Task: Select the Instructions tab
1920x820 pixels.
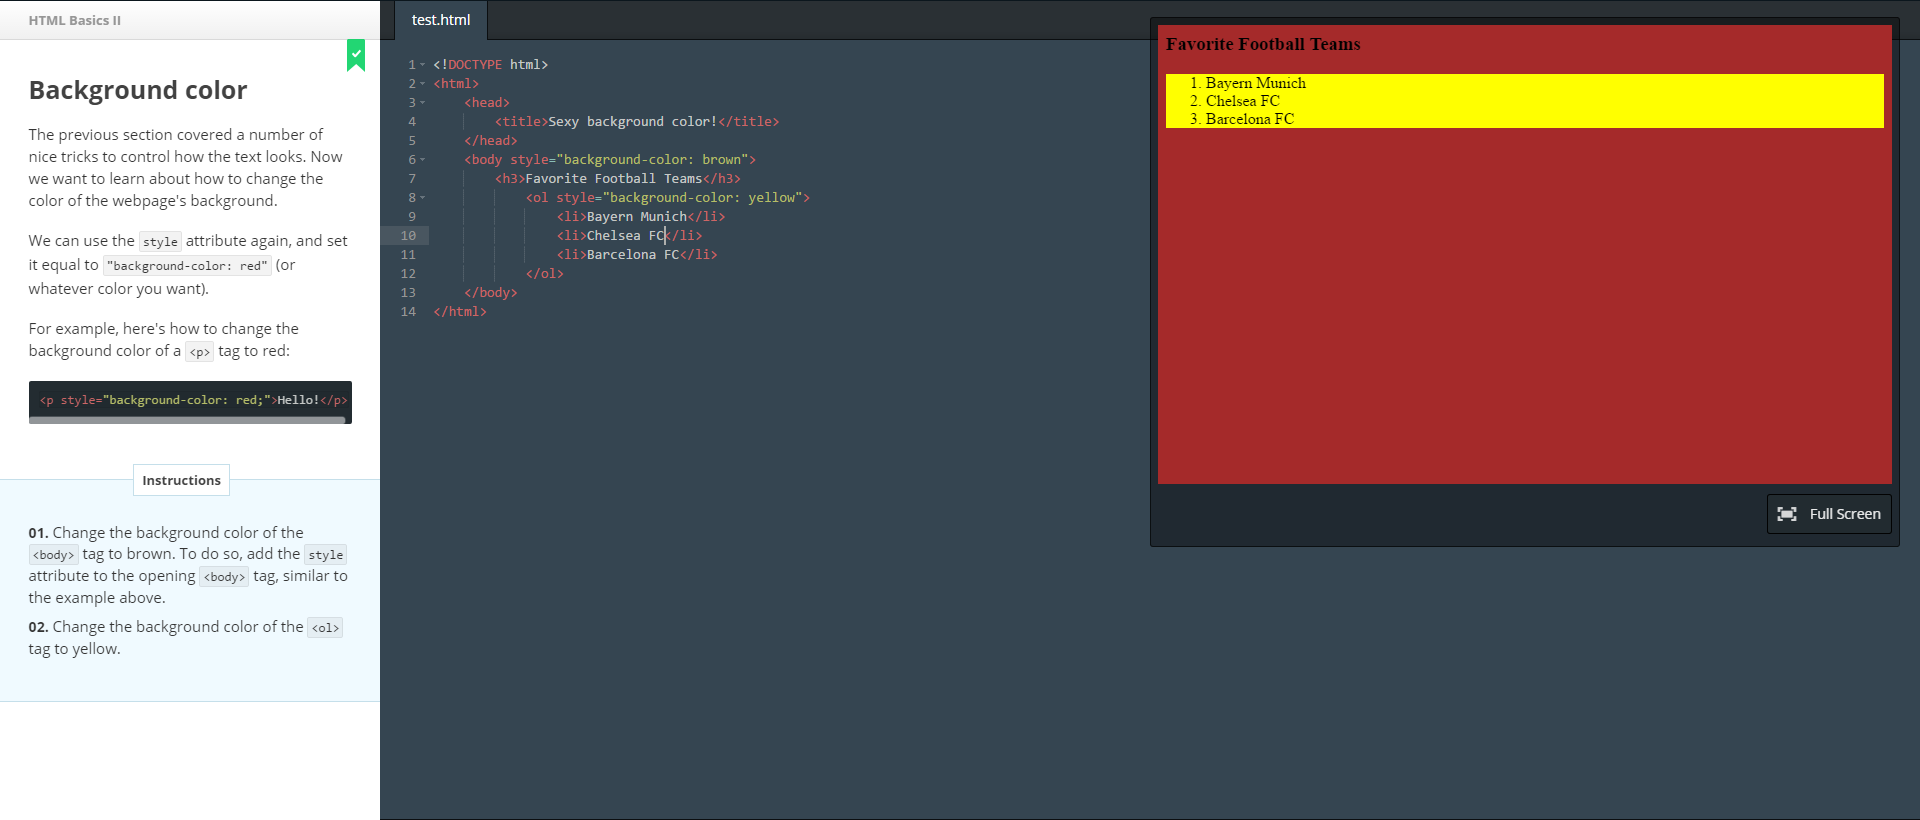Action: (181, 481)
